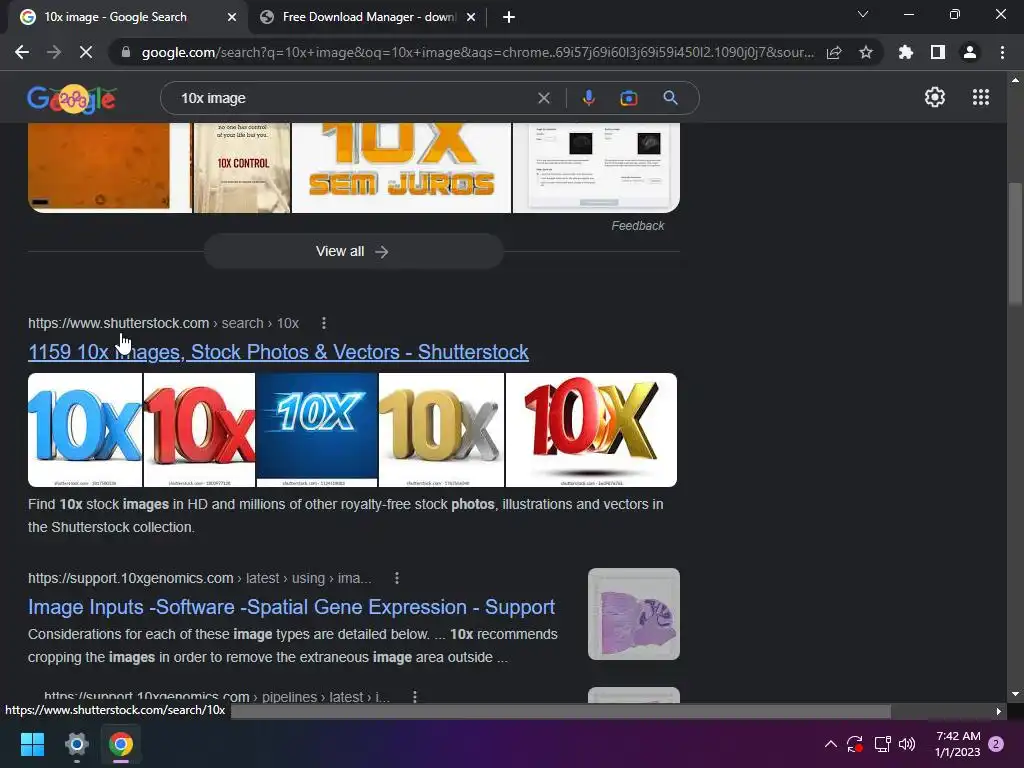Click the magnifier search button
The width and height of the screenshot is (1024, 768).
pos(671,98)
